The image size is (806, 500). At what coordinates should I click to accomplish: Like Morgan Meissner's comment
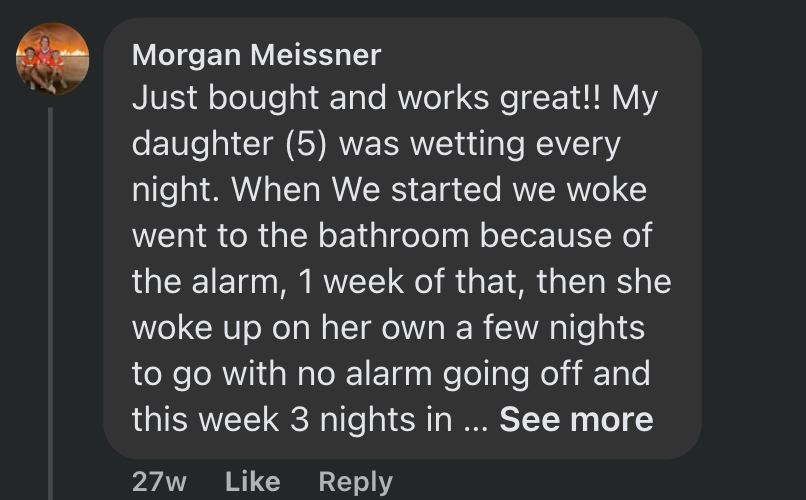[x=252, y=481]
